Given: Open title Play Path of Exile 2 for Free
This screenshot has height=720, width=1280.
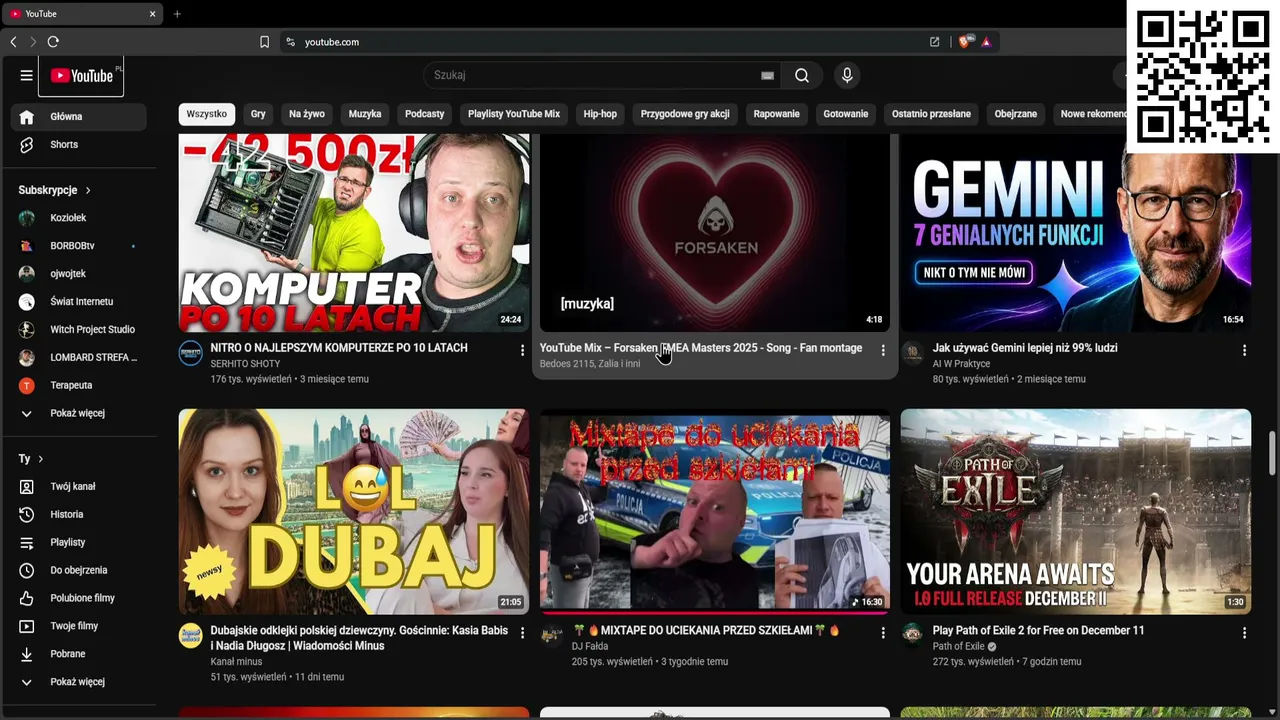Looking at the screenshot, I should (1038, 631).
